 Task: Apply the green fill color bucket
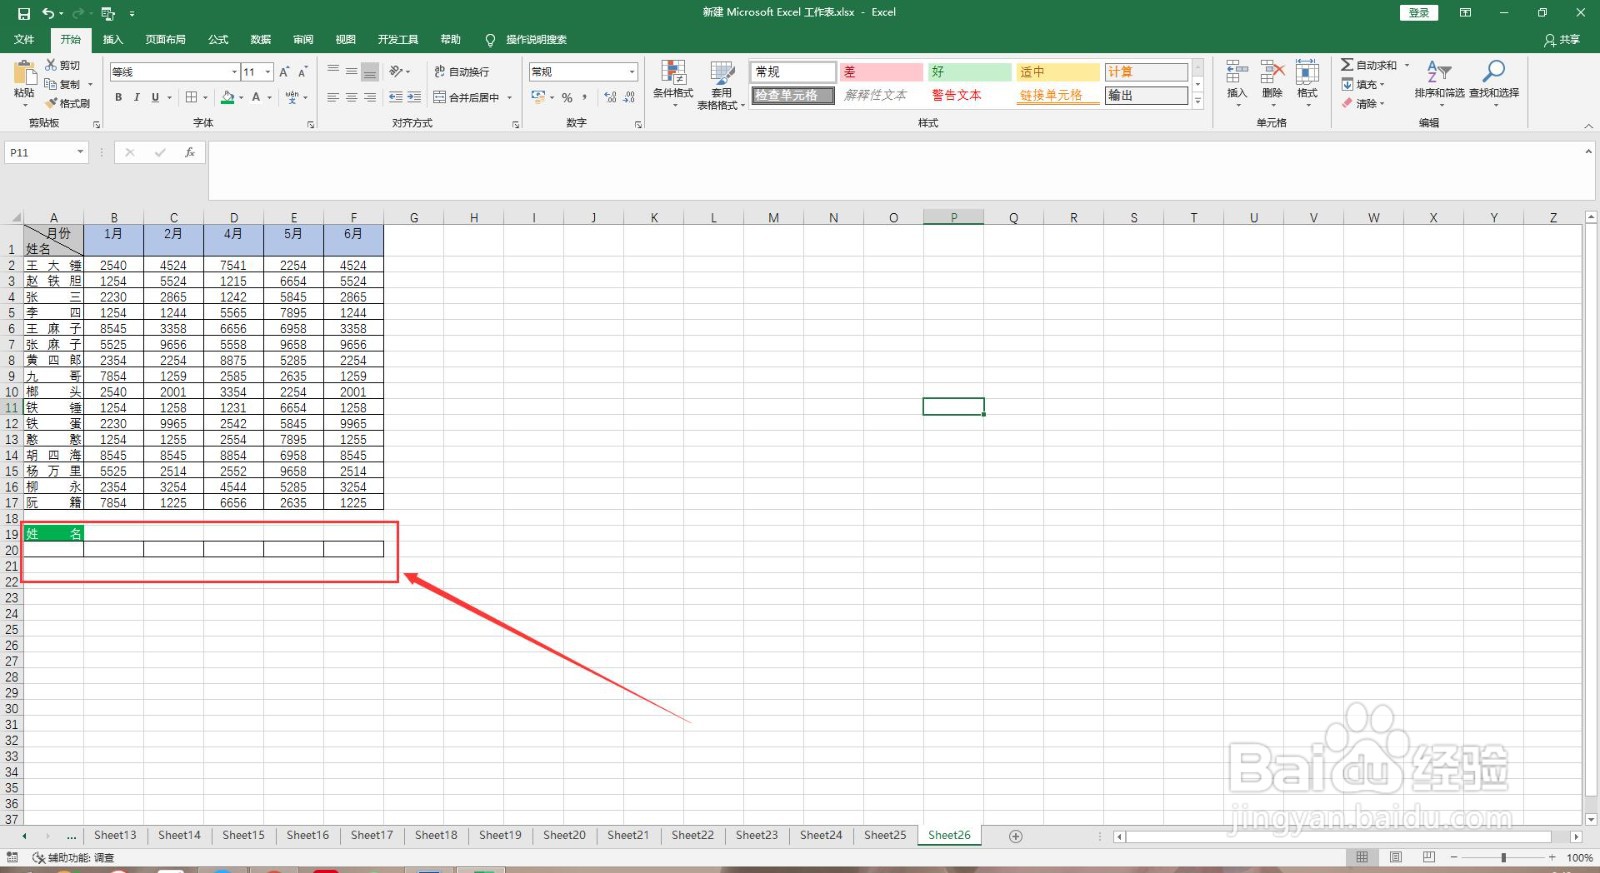[227, 97]
